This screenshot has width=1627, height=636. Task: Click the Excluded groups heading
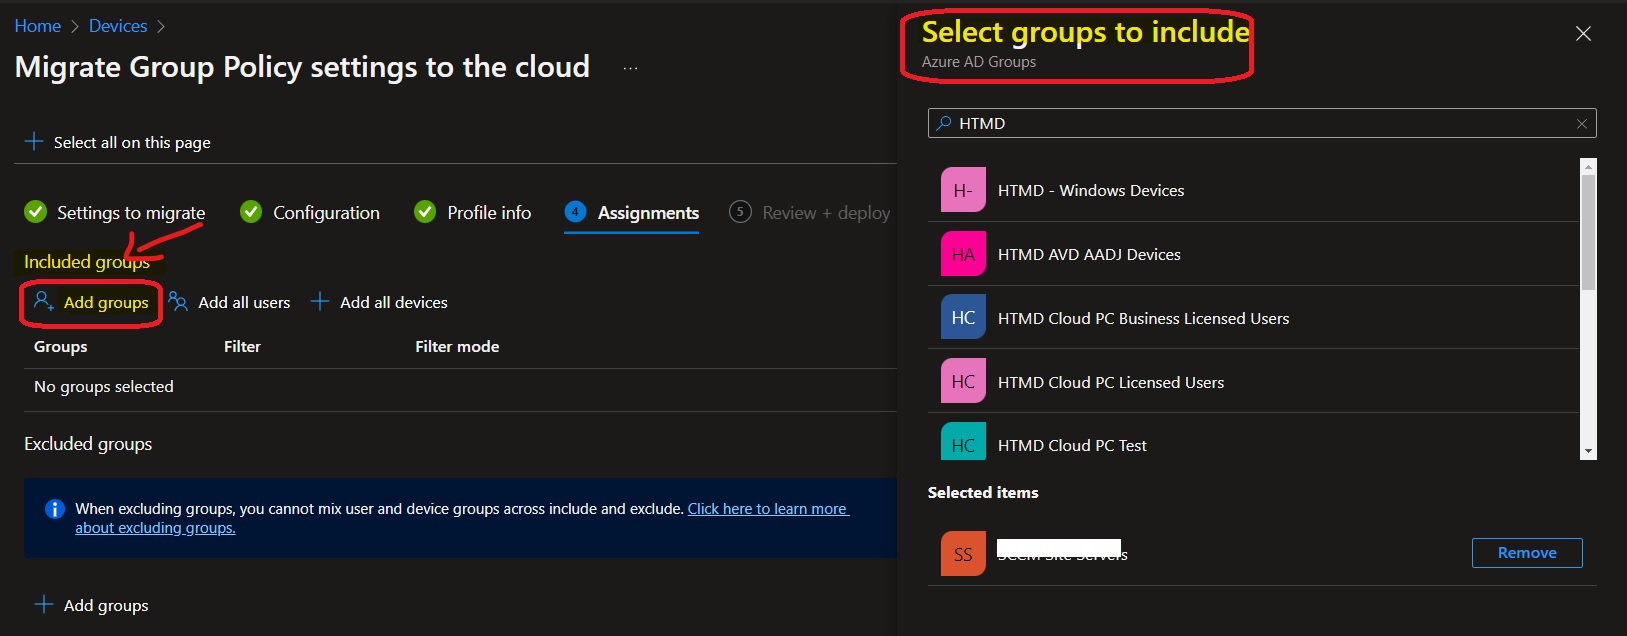[88, 444]
